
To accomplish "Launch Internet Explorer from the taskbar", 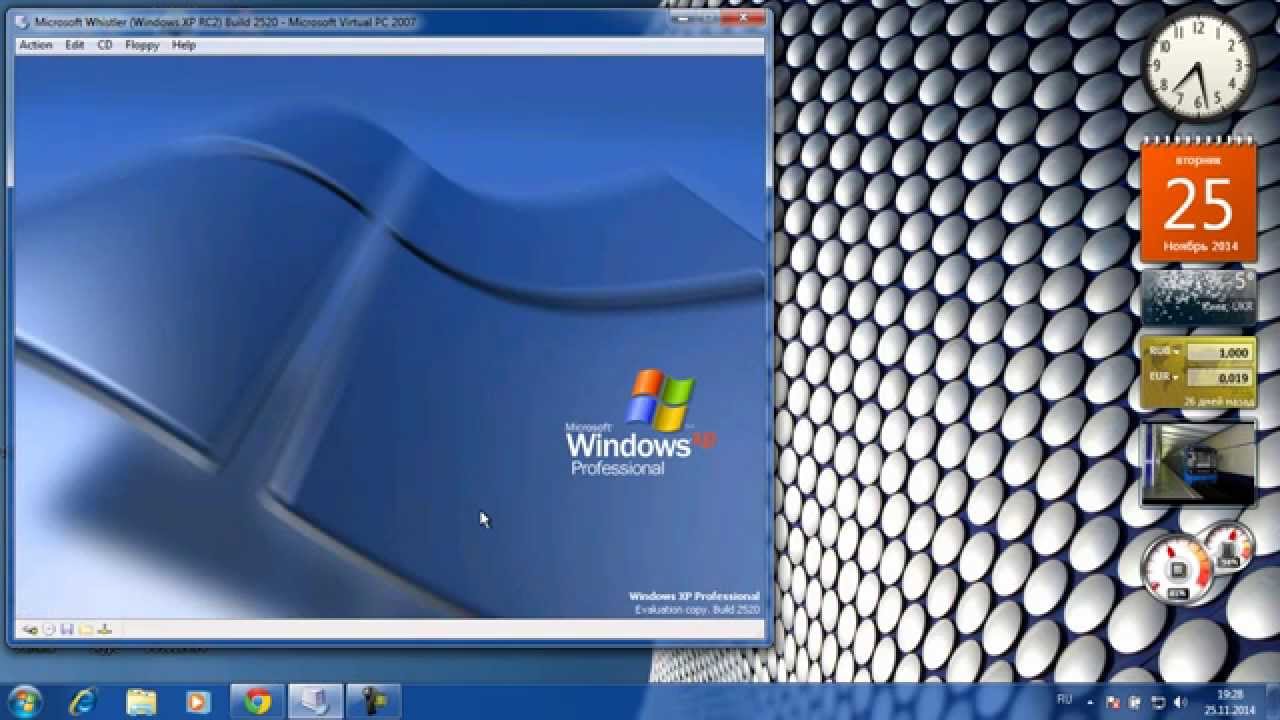I will click(84, 702).
